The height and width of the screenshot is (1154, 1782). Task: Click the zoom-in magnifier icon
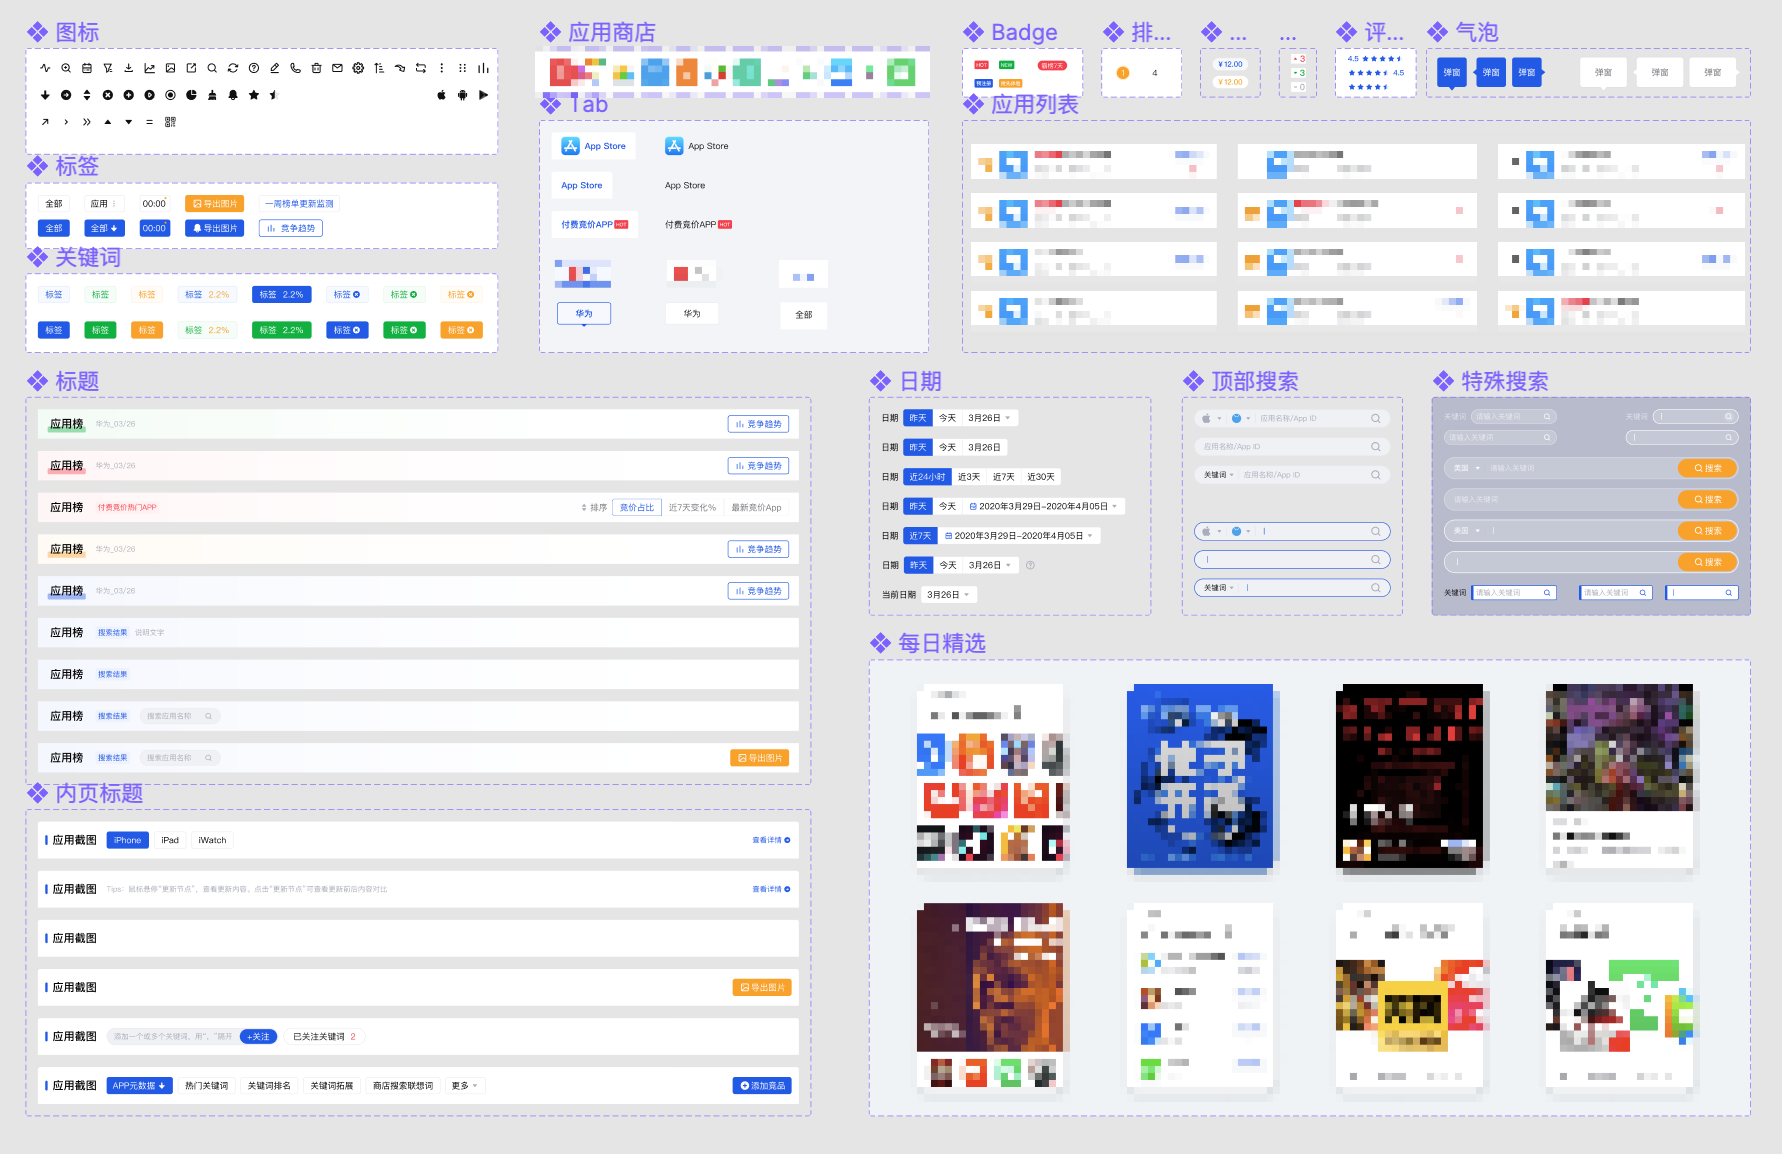pyautogui.click(x=66, y=68)
